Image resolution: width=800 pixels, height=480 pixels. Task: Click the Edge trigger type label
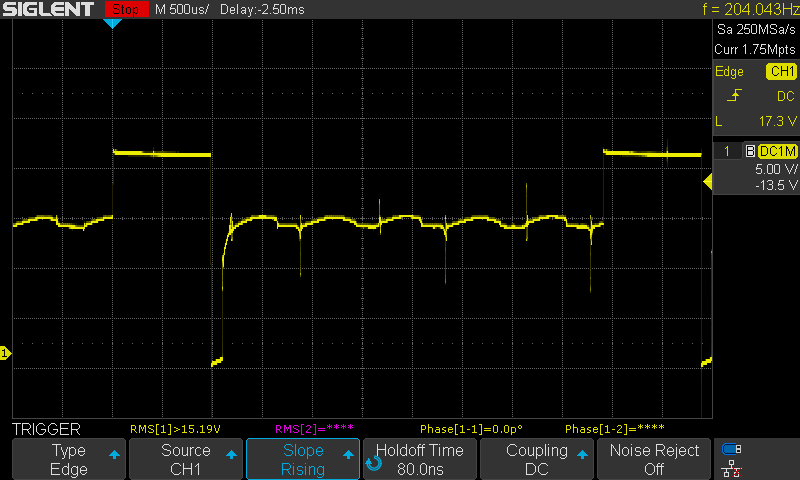[x=729, y=71]
